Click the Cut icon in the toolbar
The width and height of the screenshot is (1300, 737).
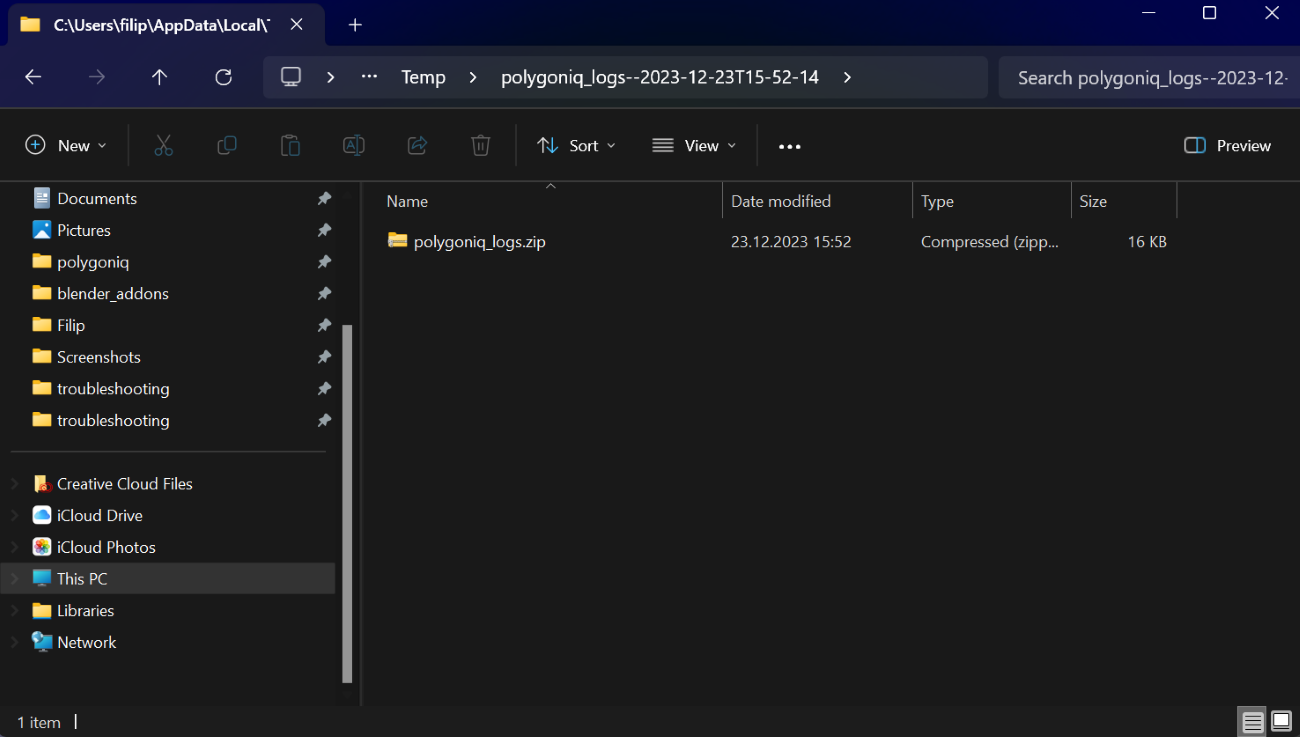[163, 145]
